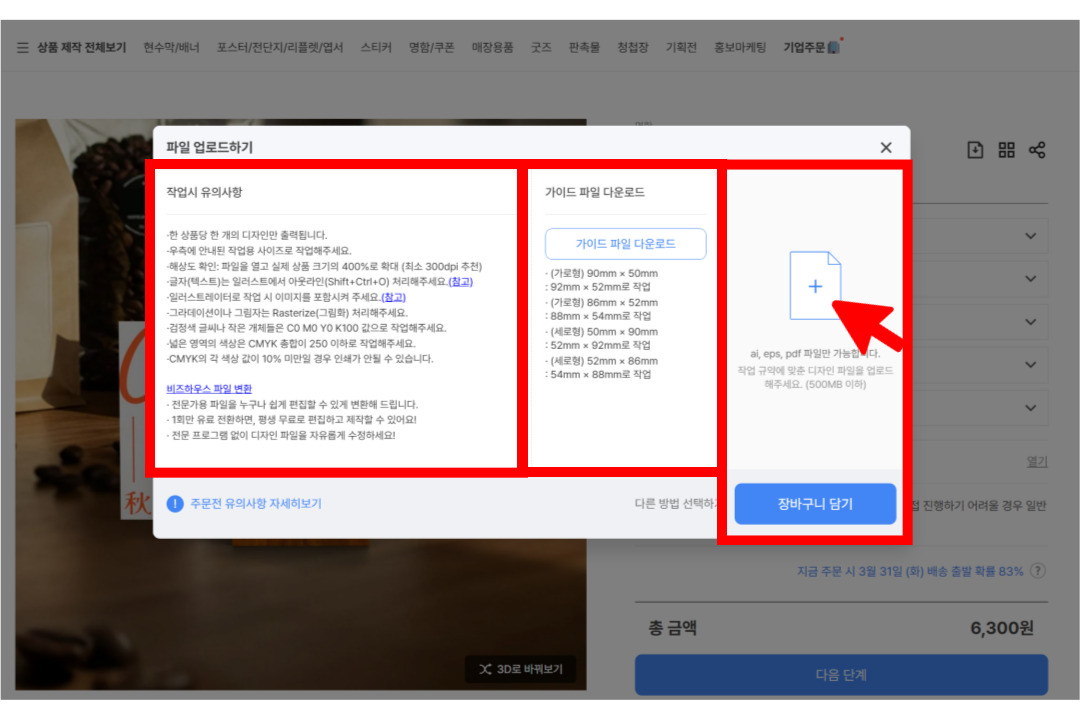Close the 파일 업로드하기 dialog
Image resolution: width=1080 pixels, height=720 pixels.
(x=885, y=148)
